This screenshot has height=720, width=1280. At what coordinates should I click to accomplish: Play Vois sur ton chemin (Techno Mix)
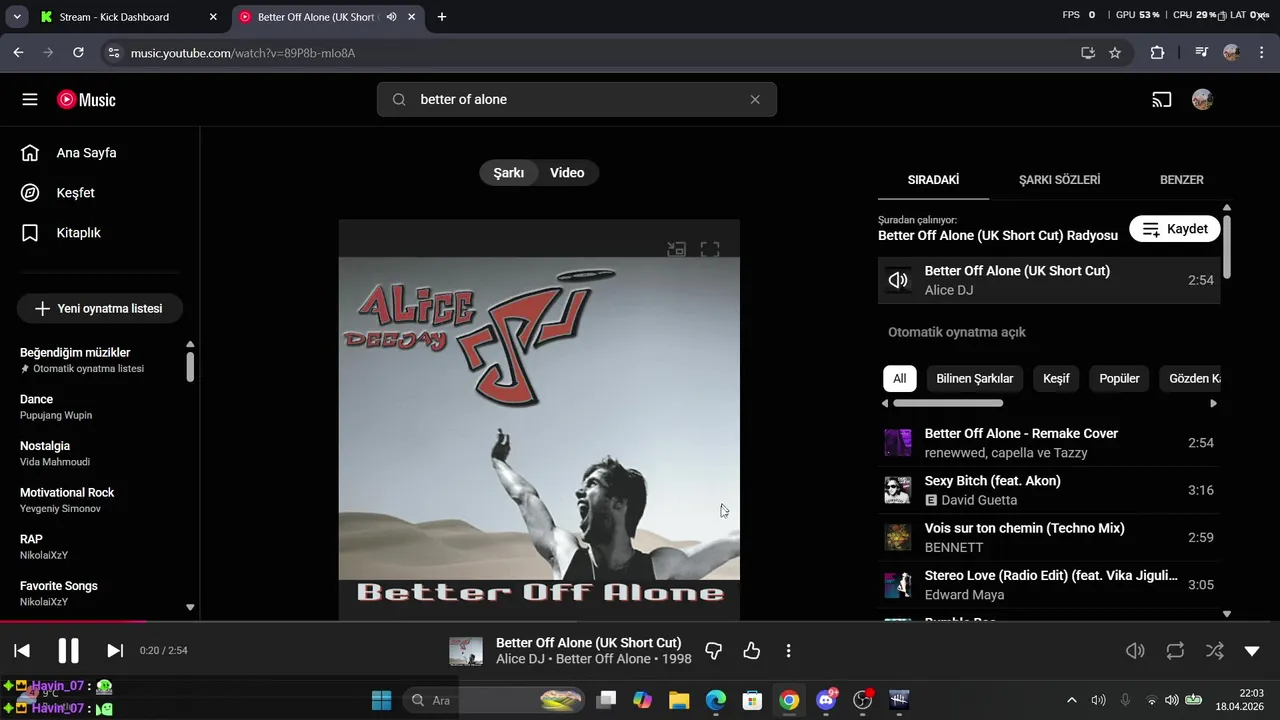[1049, 537]
